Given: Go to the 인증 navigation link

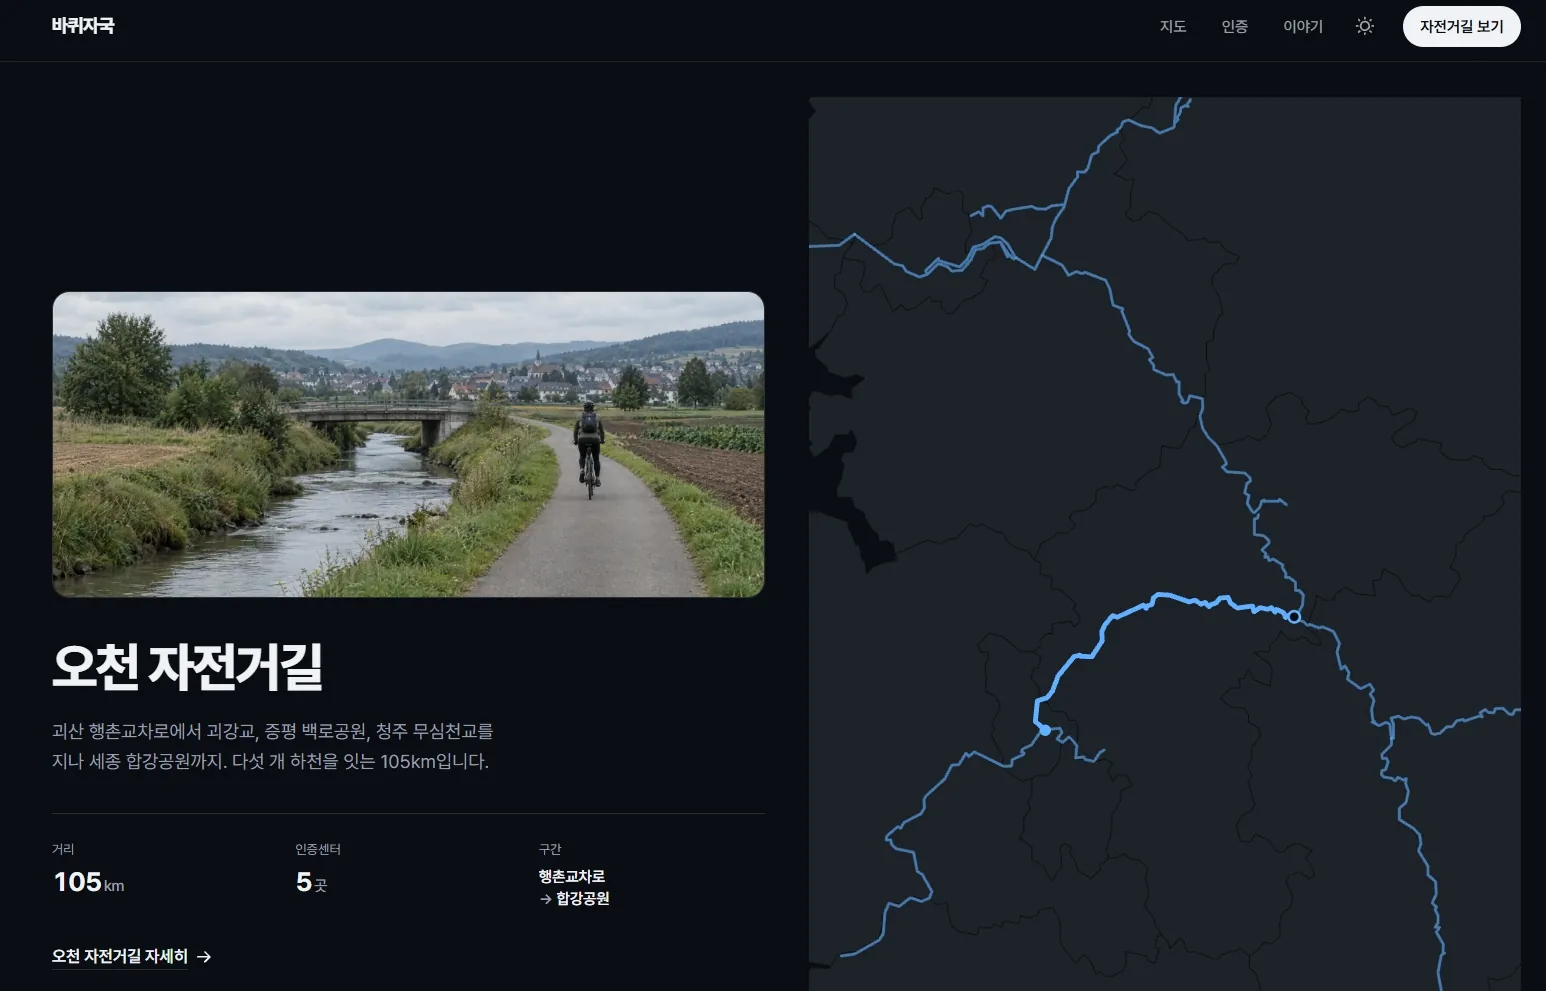Looking at the screenshot, I should pos(1235,27).
